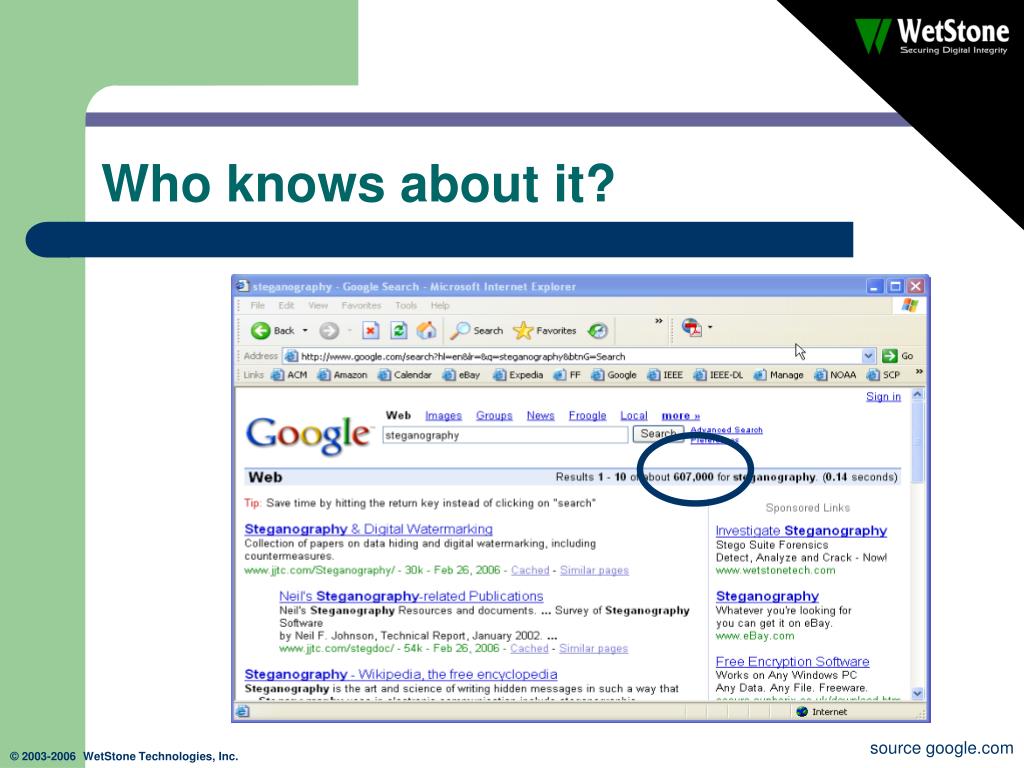Expand Links bar overflow chevron

coord(919,372)
